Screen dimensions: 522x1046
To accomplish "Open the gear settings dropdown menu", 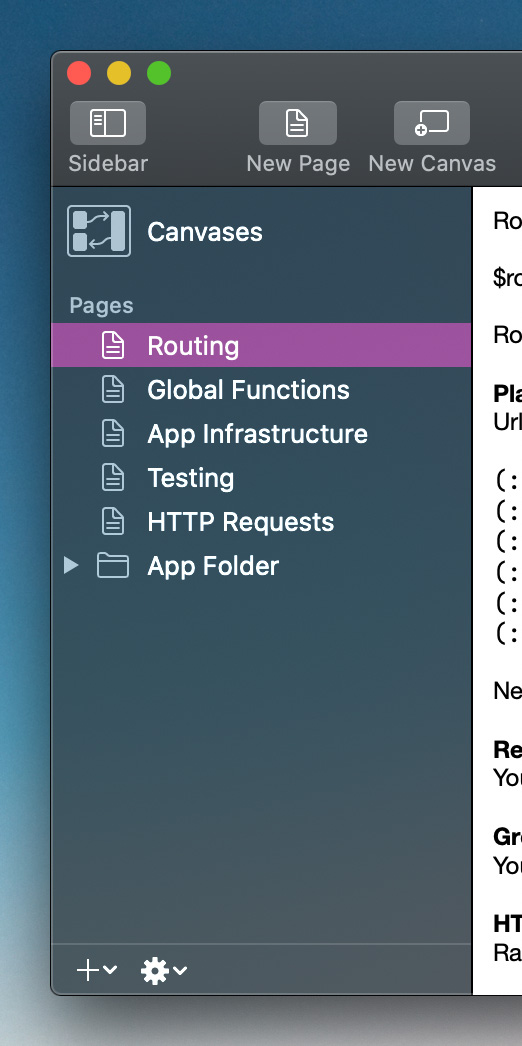I will (164, 971).
